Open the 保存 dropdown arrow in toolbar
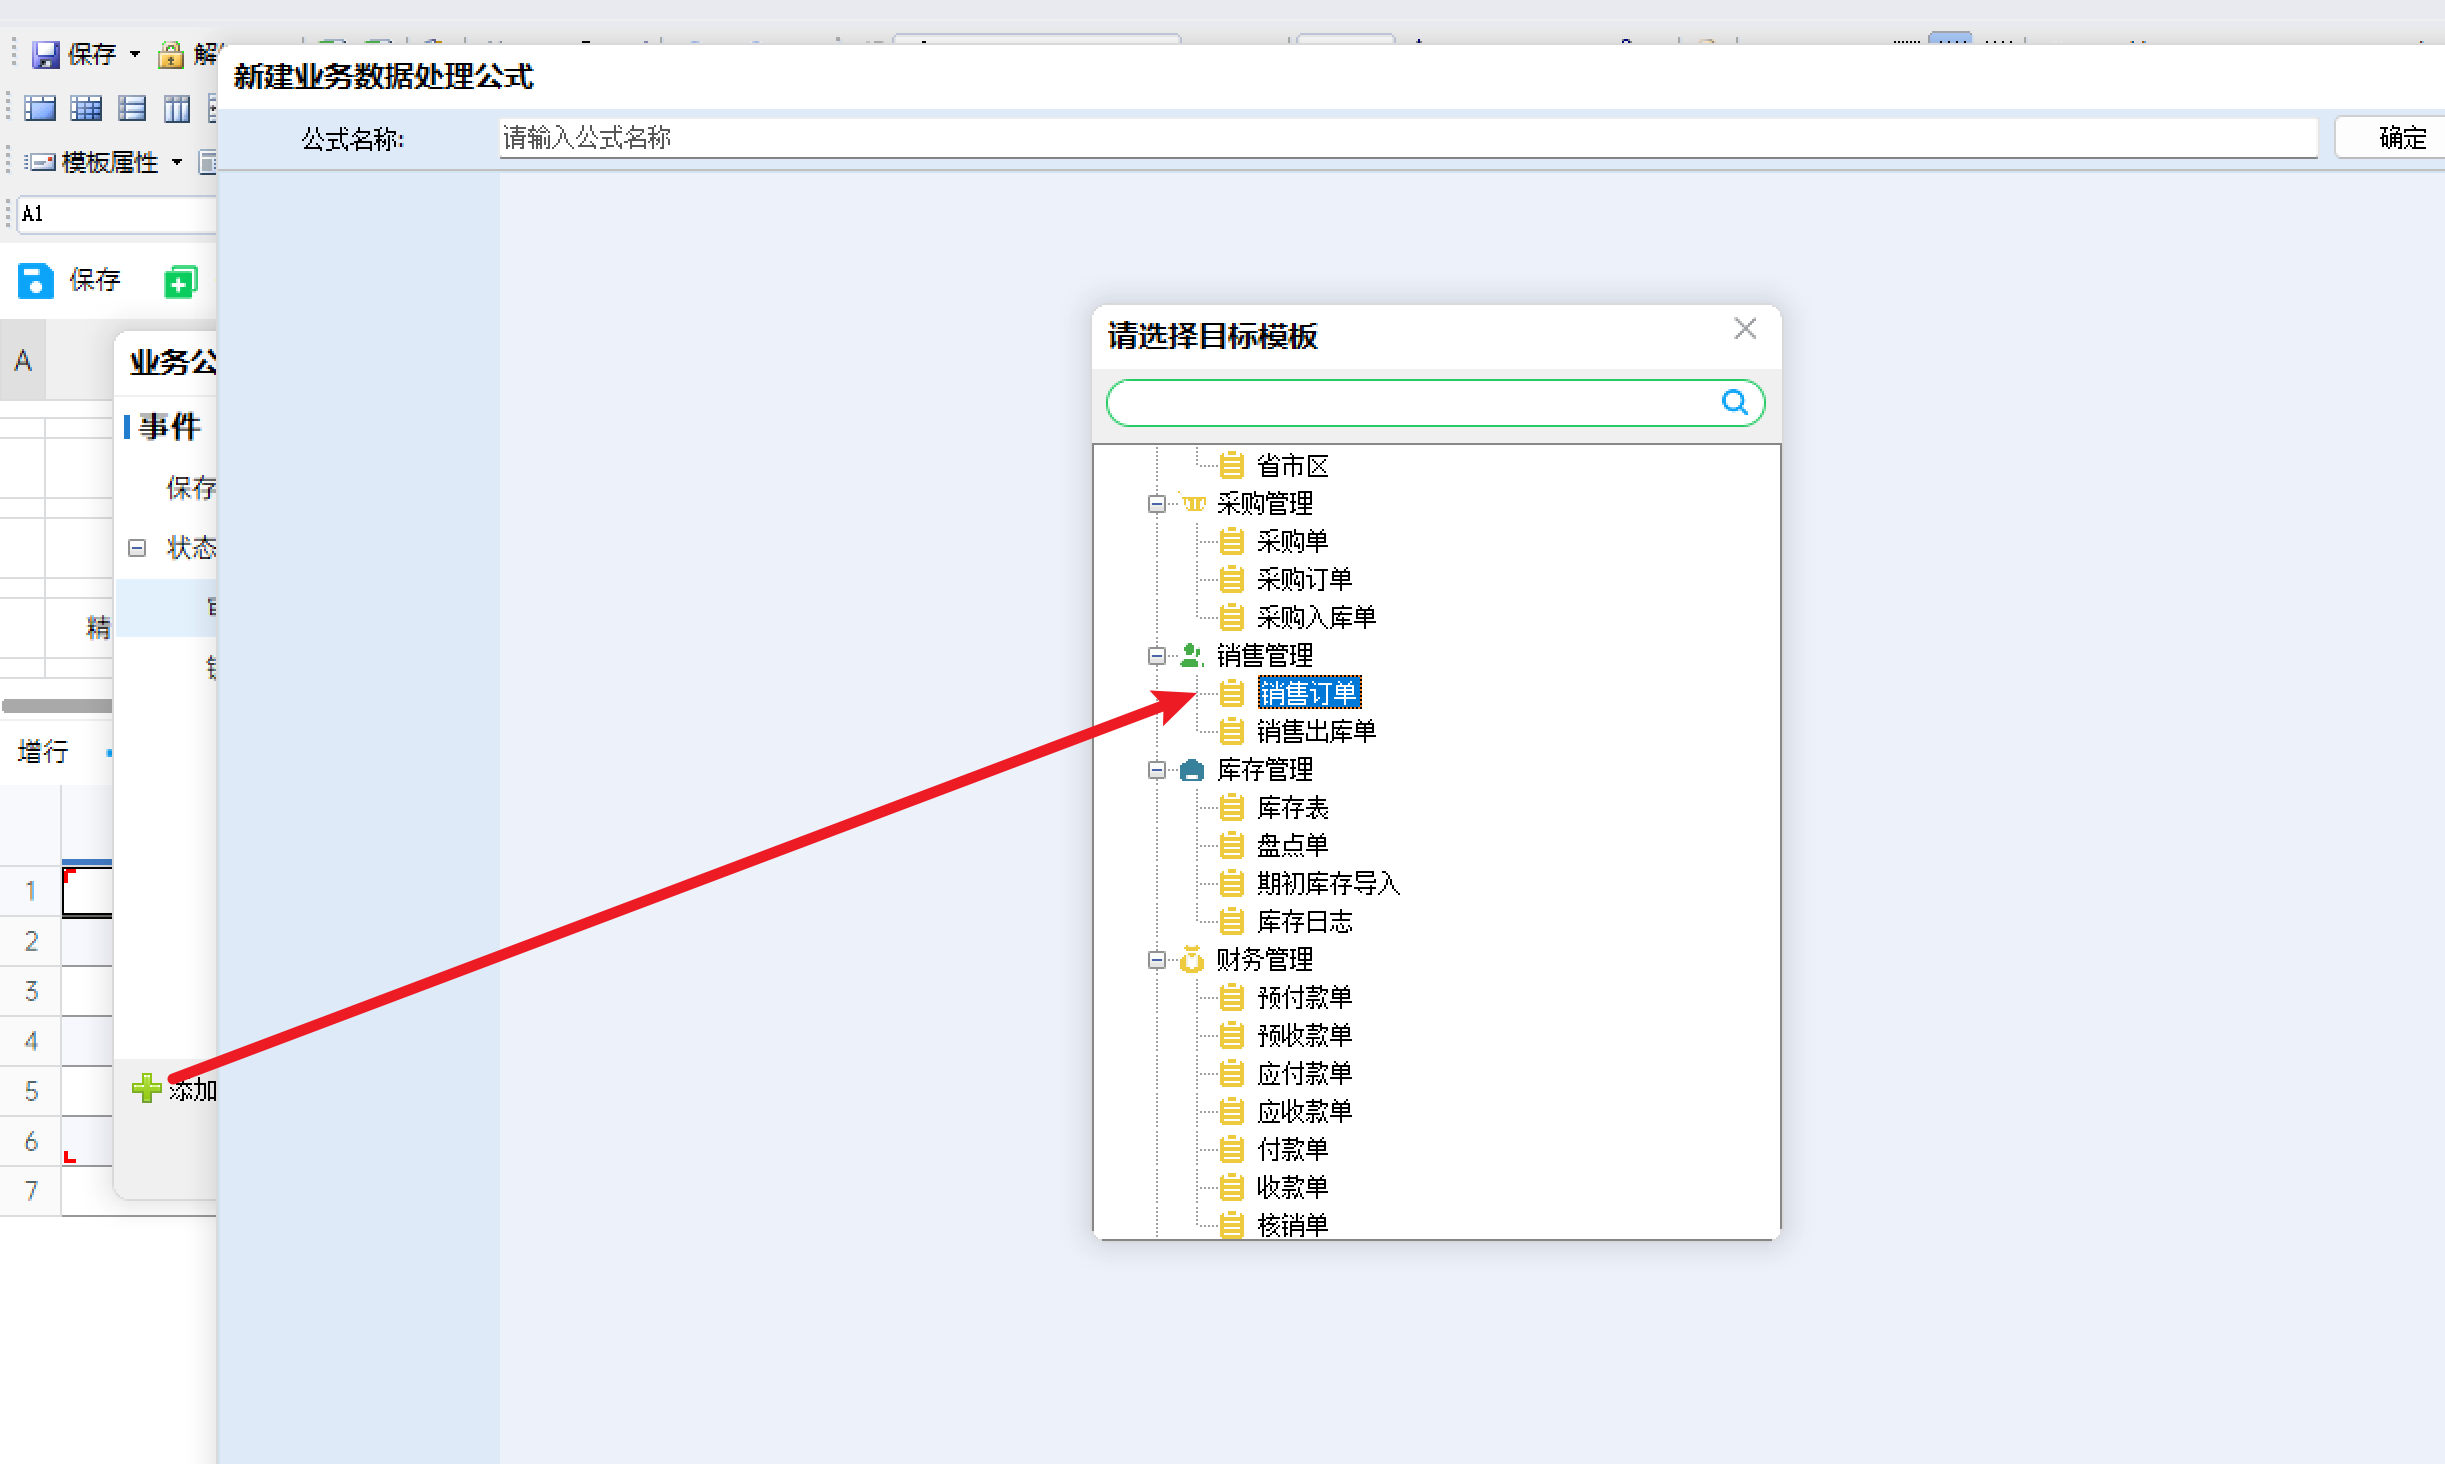2445x1464 pixels. [x=135, y=54]
